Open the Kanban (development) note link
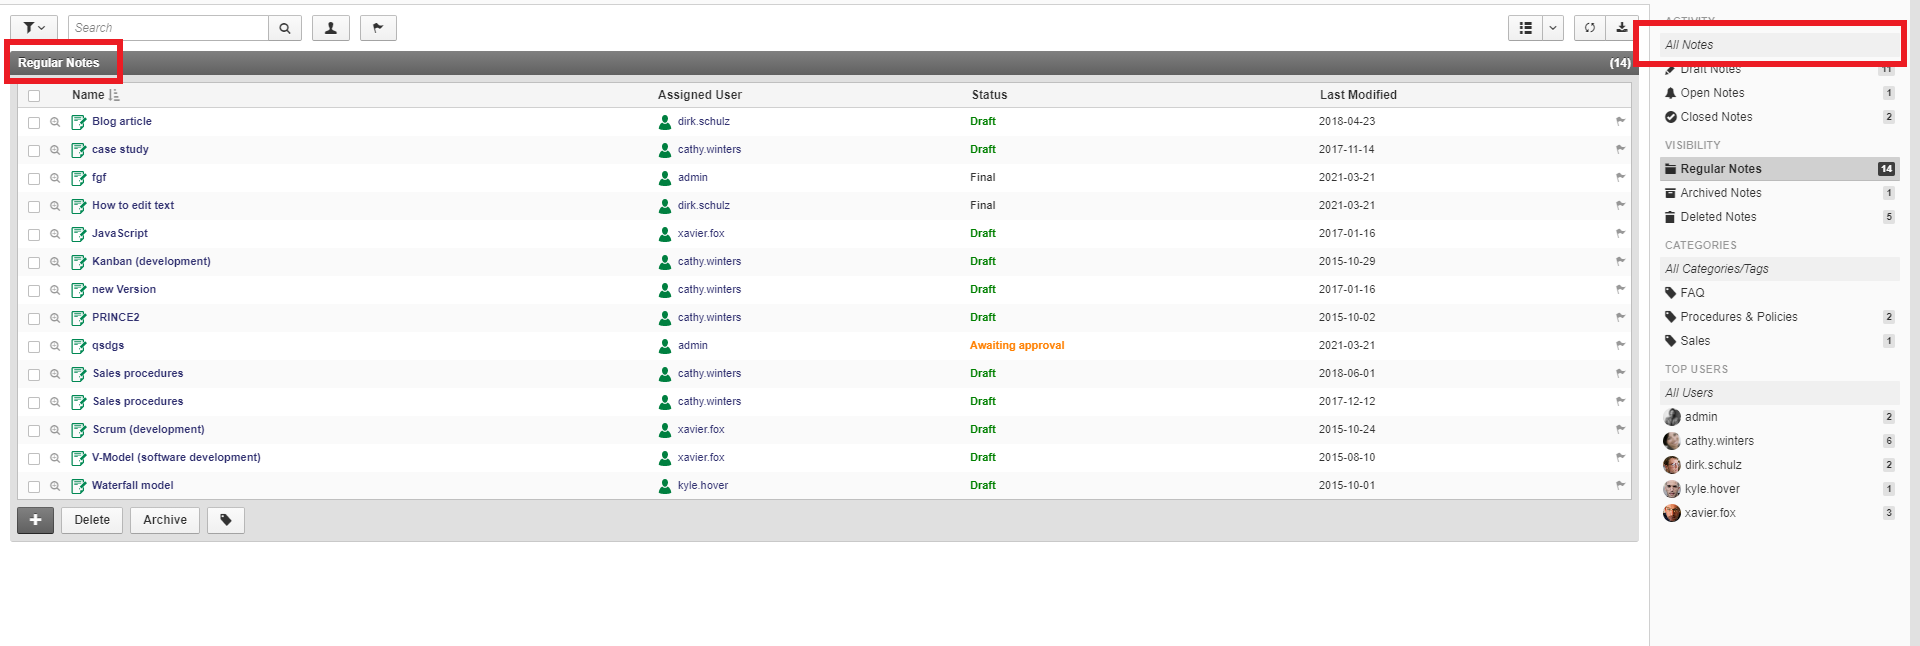 (151, 261)
